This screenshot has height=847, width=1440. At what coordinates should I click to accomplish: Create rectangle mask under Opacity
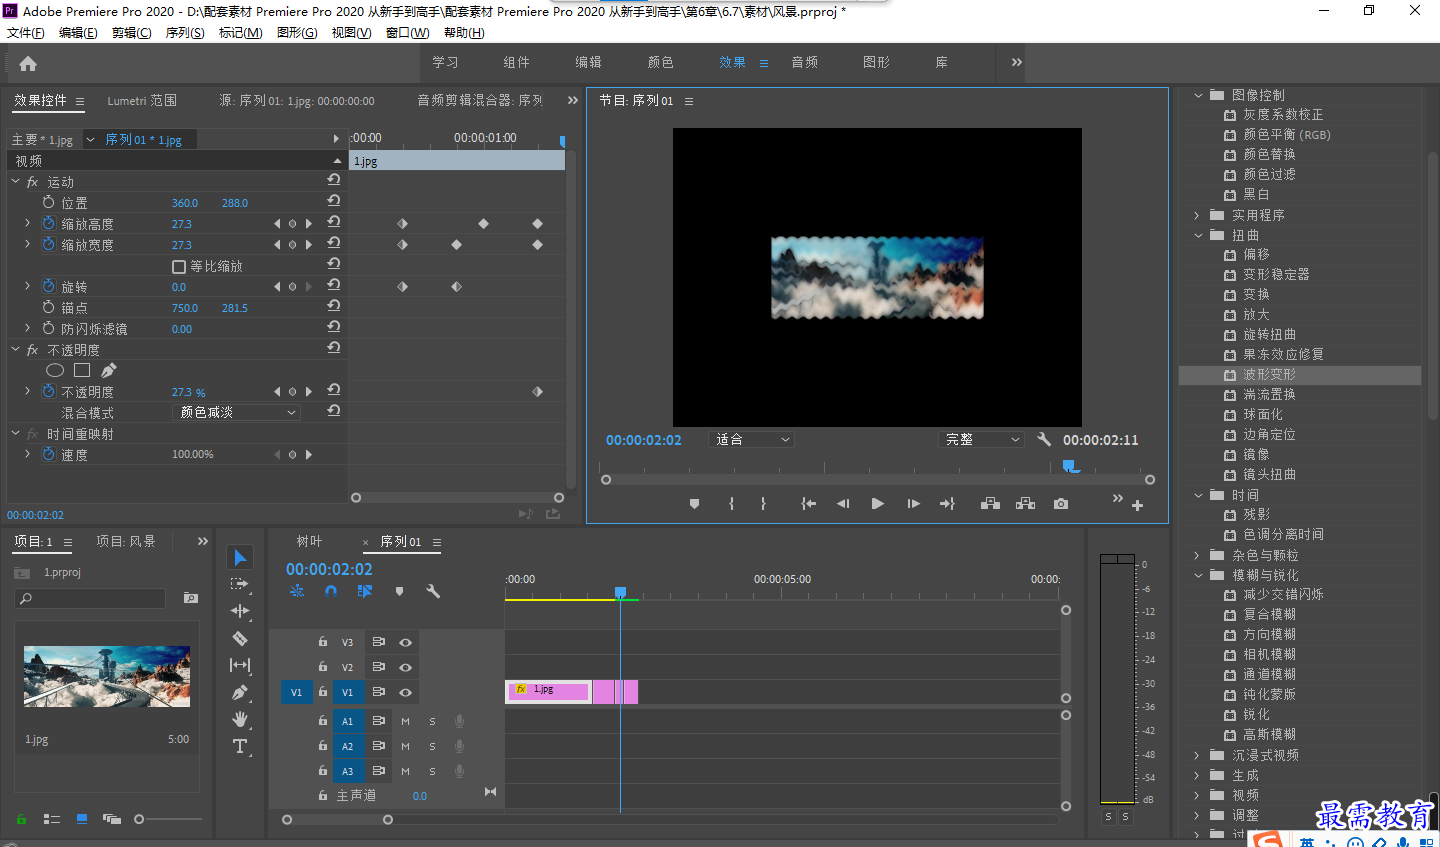click(82, 370)
